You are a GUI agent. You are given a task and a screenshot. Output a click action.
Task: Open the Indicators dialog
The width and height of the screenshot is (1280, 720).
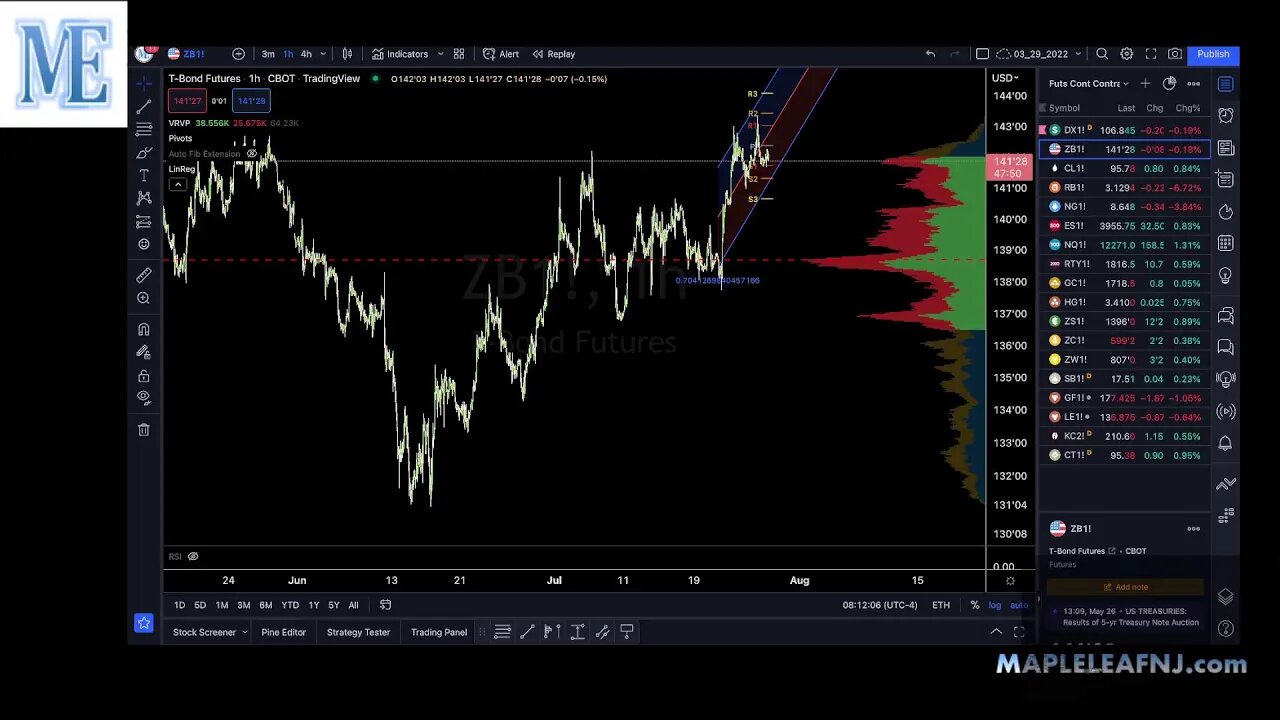[x=400, y=54]
